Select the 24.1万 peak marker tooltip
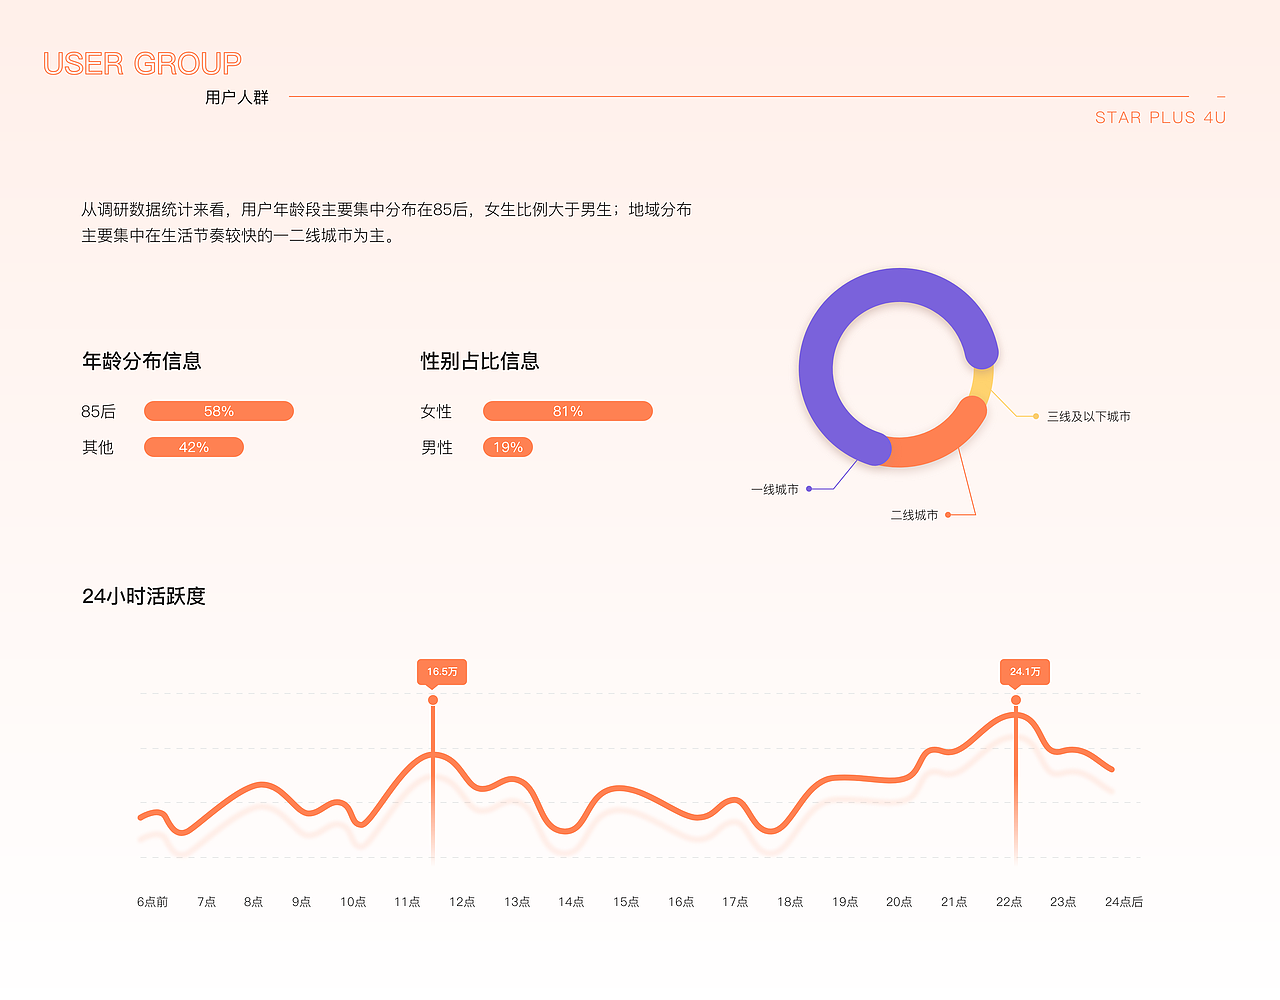The width and height of the screenshot is (1280, 1000). [1023, 672]
